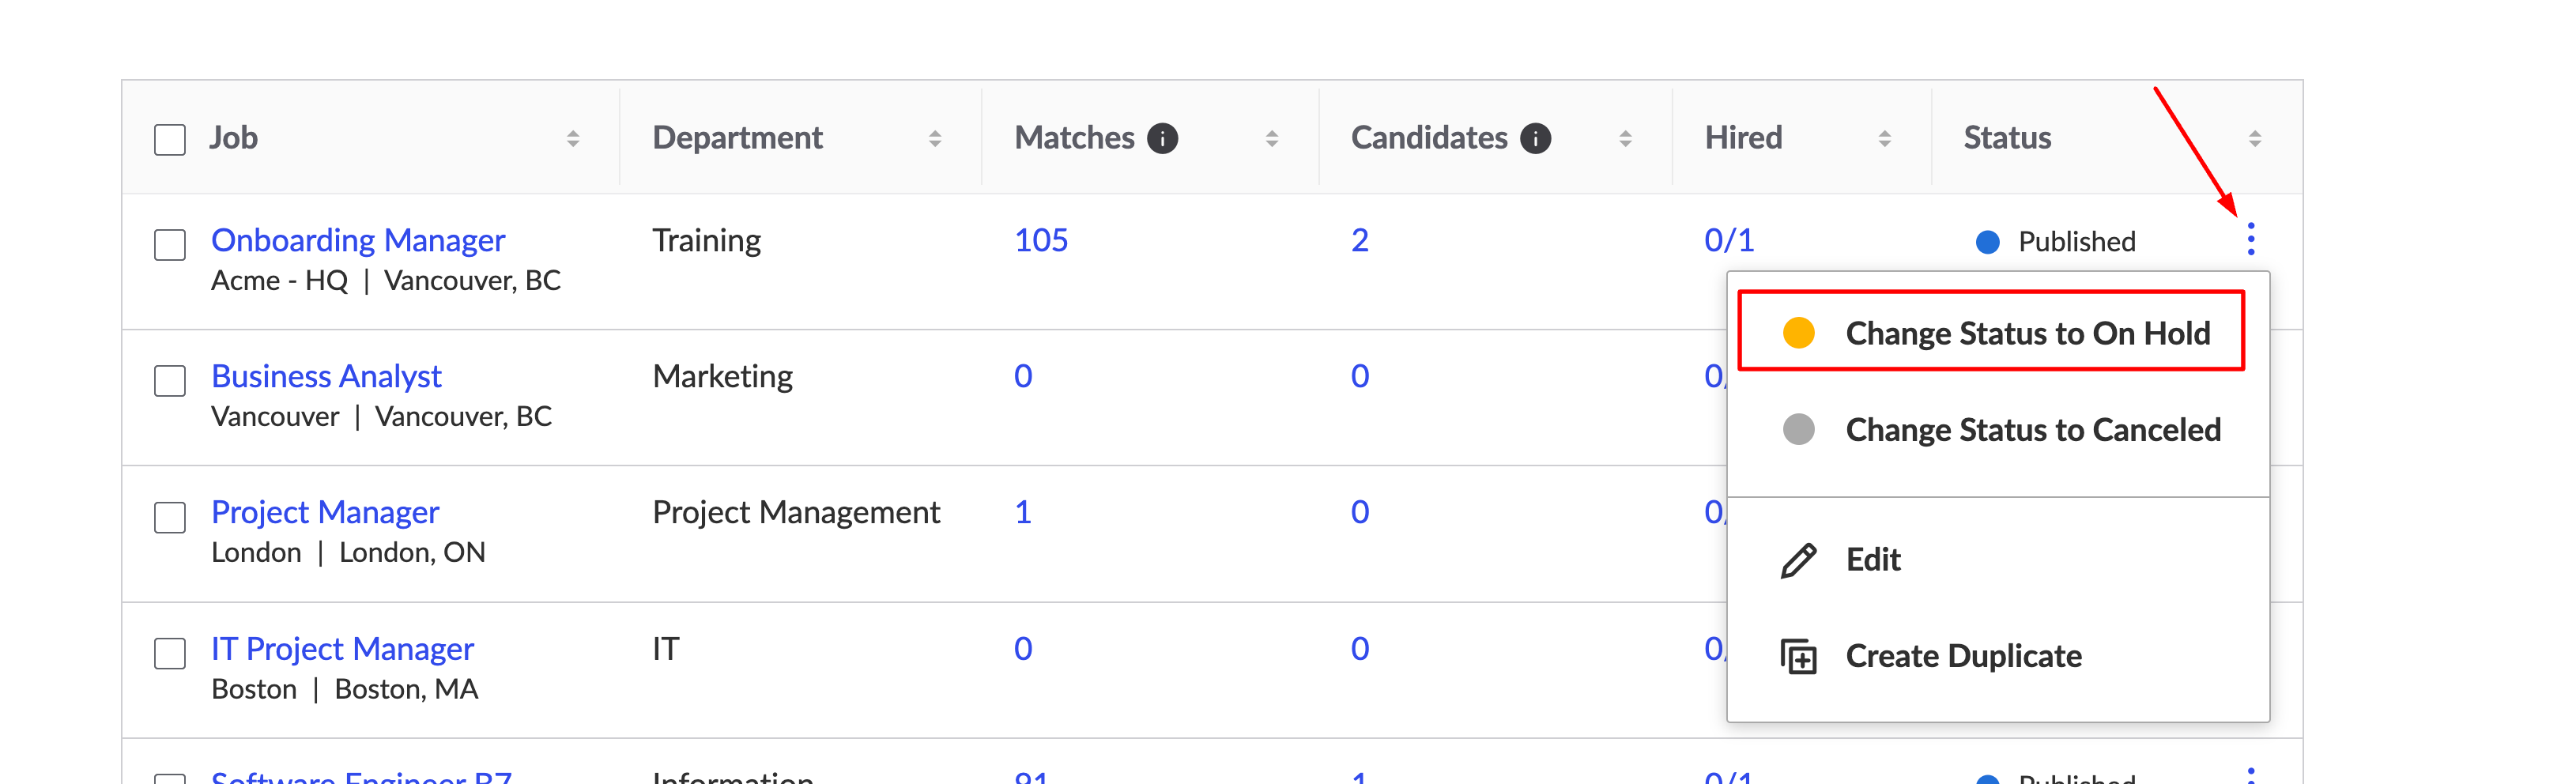Click the gray Canceled status dot
Image resolution: width=2576 pixels, height=784 pixels.
coord(1798,430)
